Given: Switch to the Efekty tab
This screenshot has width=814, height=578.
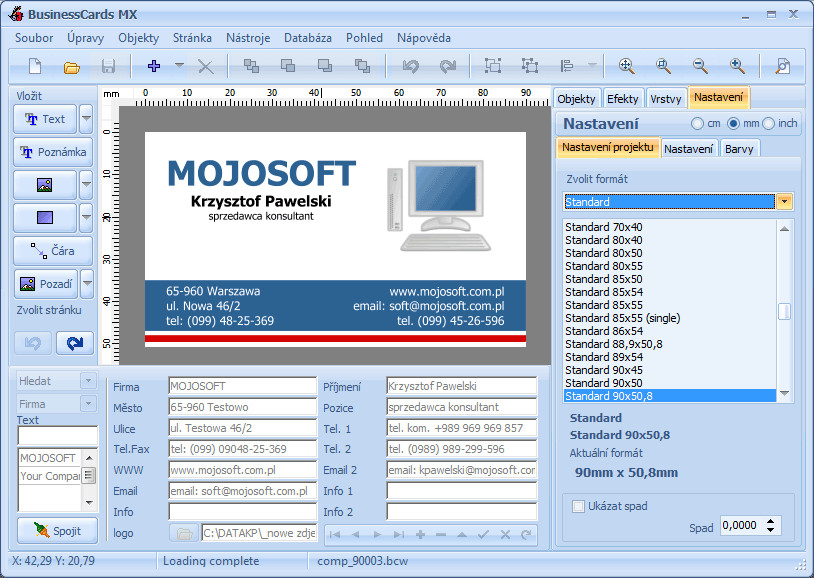Looking at the screenshot, I should [x=622, y=99].
